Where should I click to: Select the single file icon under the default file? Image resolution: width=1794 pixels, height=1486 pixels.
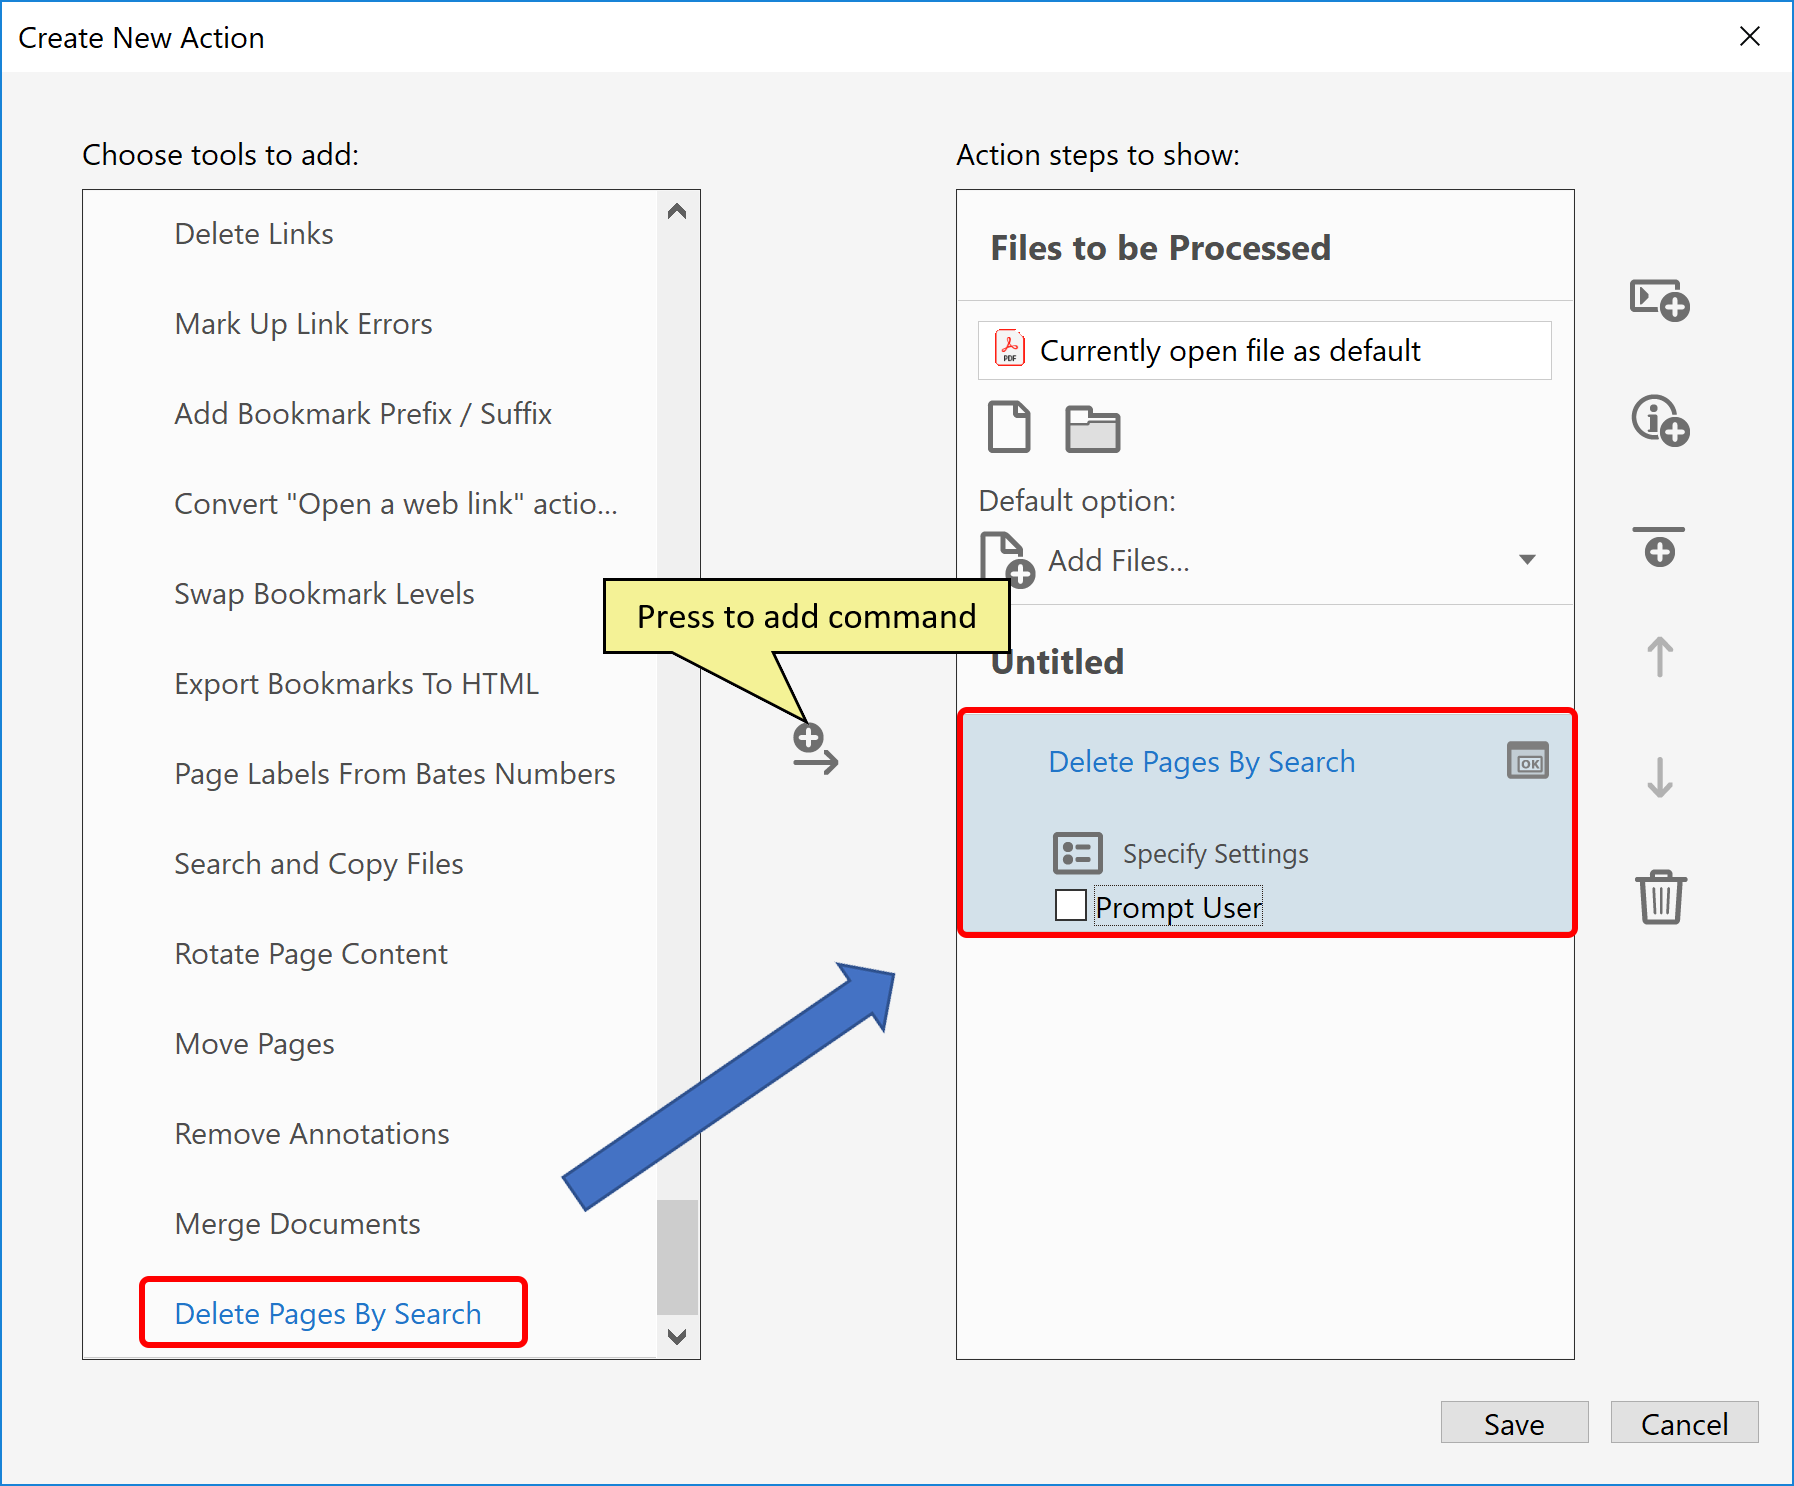click(1008, 428)
